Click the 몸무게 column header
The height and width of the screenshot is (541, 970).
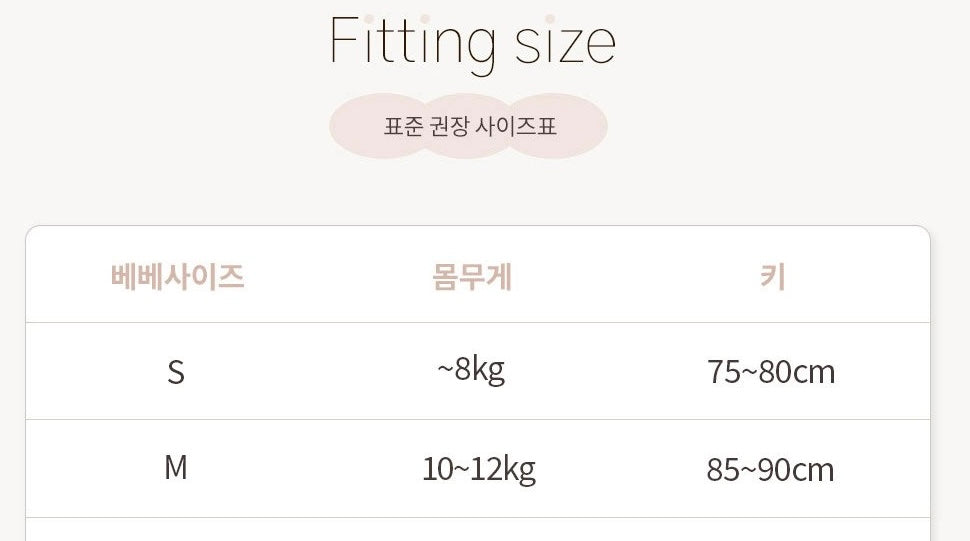(x=471, y=276)
